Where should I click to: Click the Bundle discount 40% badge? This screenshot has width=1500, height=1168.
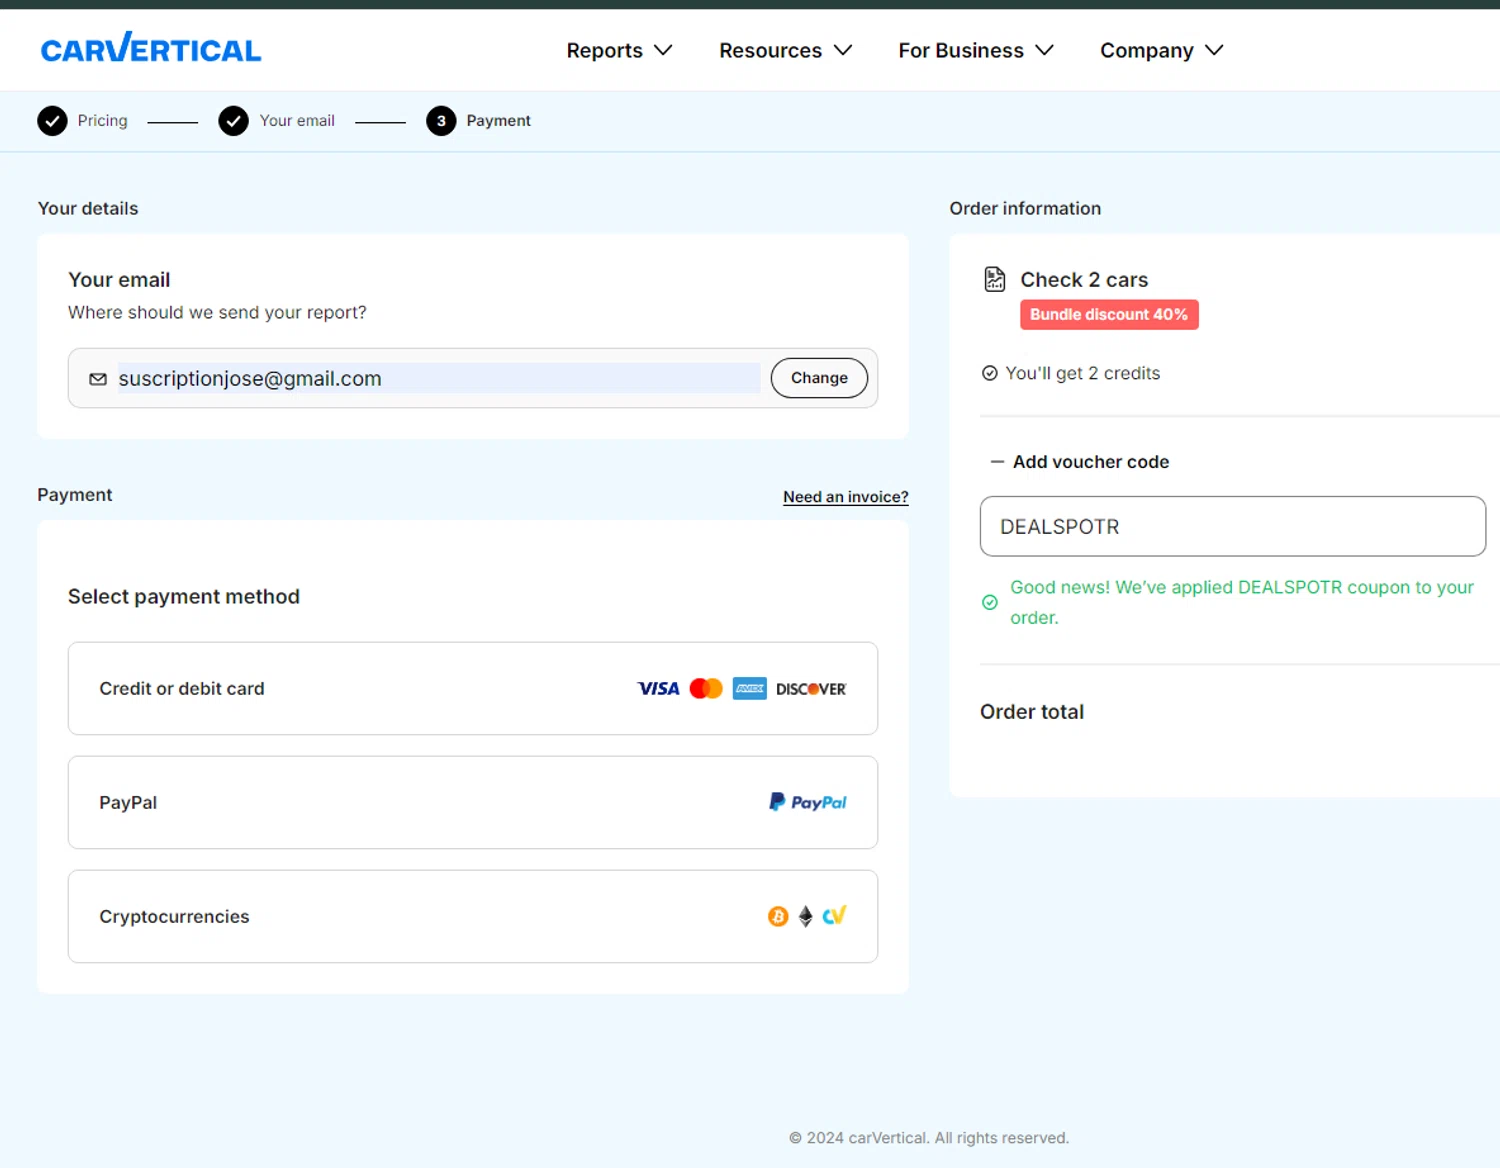[1109, 314]
